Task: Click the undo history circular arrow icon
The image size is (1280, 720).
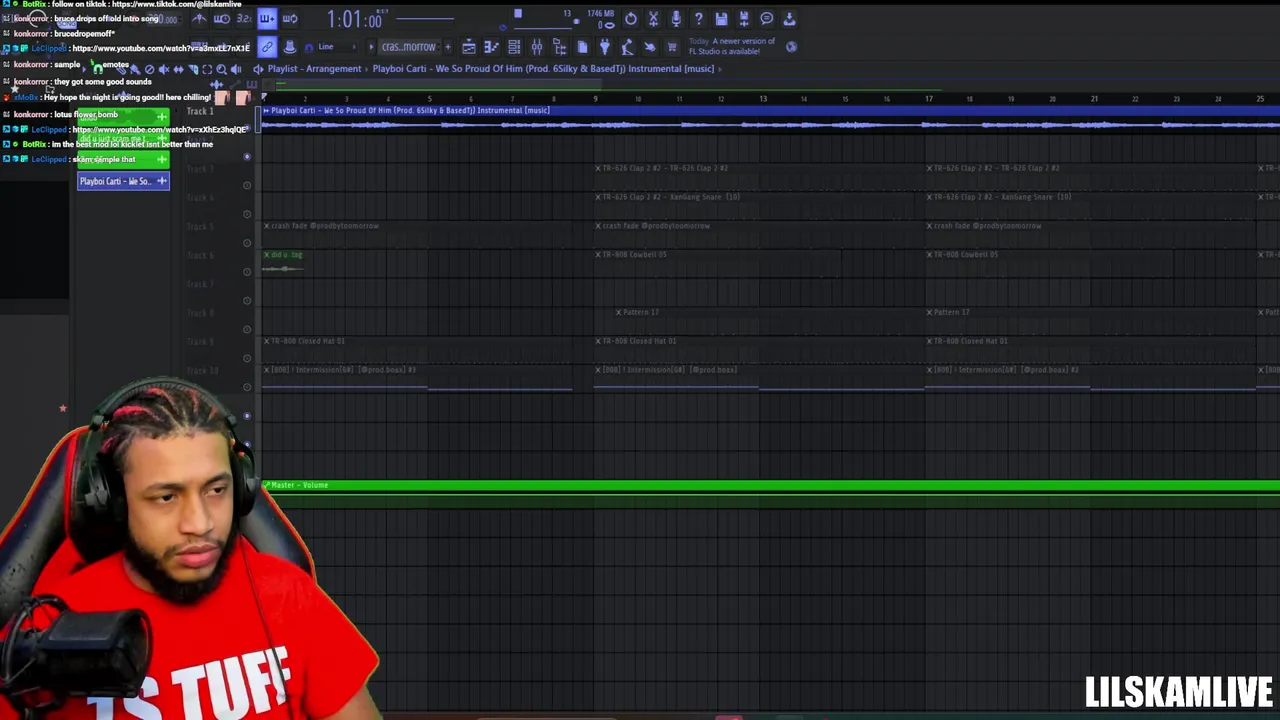Action: [x=631, y=19]
